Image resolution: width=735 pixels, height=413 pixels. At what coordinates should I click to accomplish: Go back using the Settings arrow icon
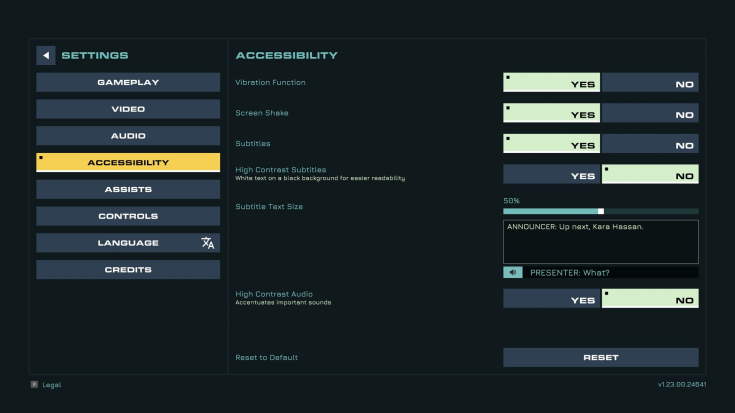click(46, 55)
